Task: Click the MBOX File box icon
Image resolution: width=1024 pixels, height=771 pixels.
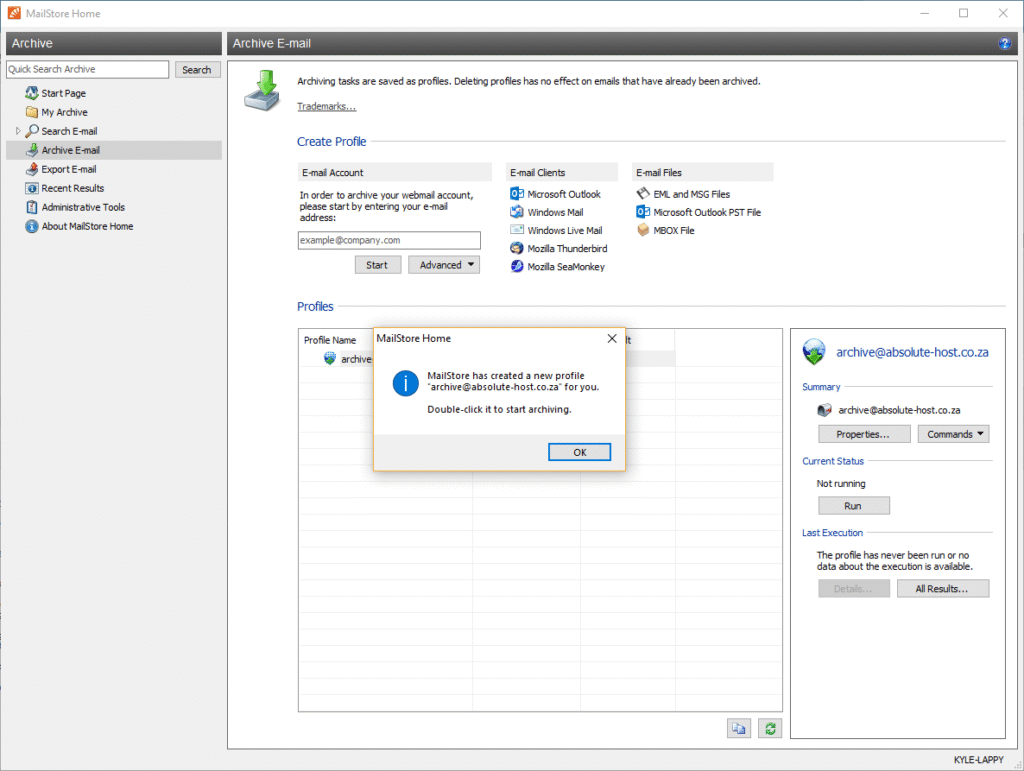Action: point(643,230)
